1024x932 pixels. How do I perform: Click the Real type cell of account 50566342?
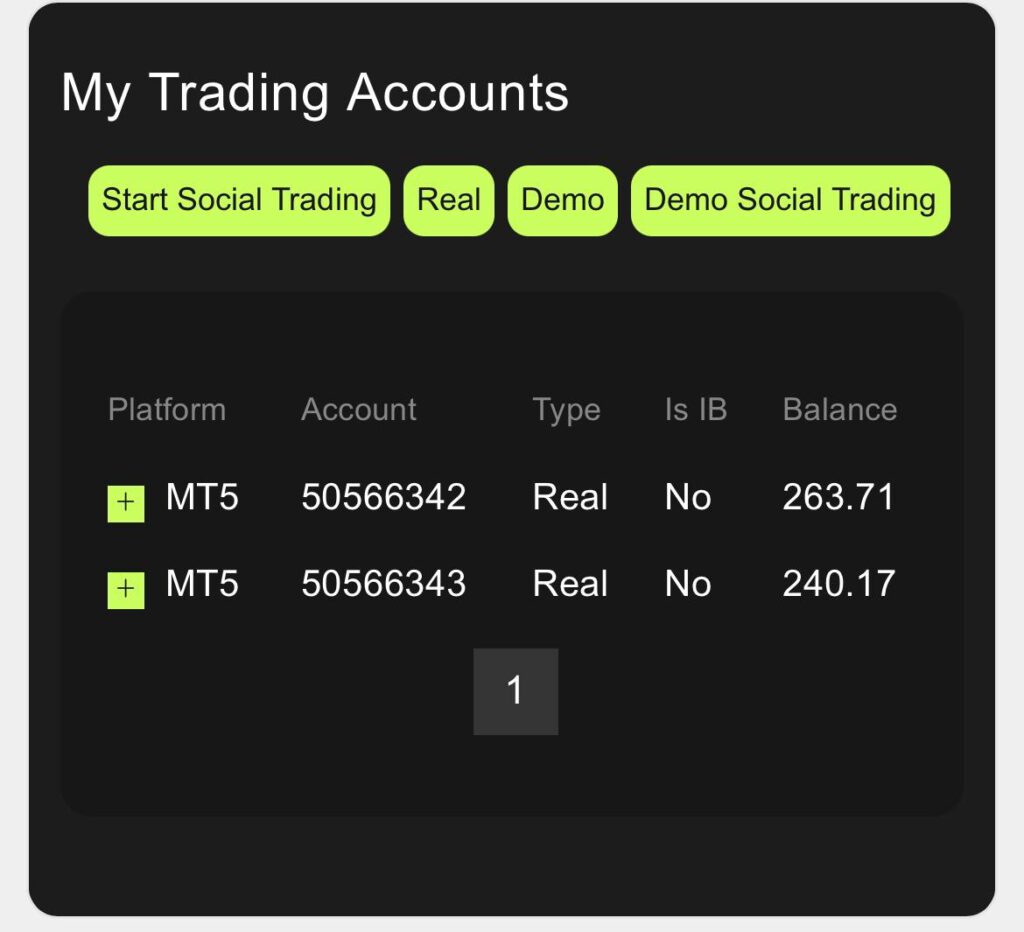coord(570,497)
